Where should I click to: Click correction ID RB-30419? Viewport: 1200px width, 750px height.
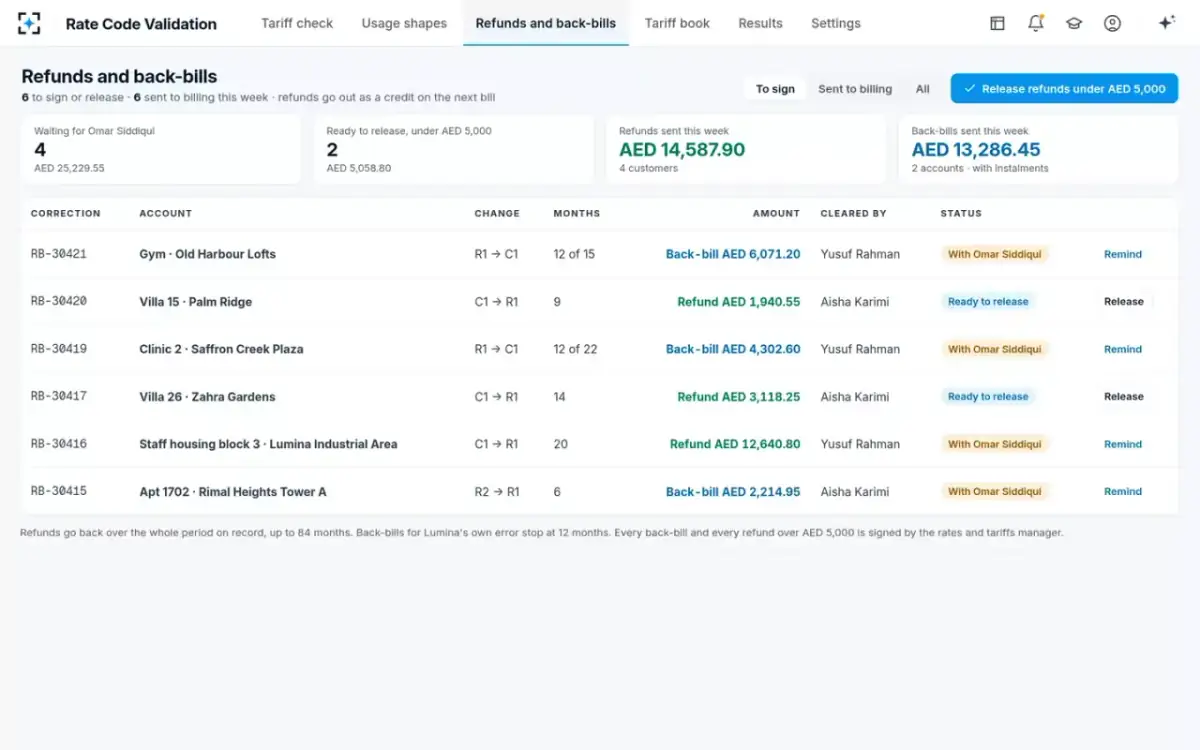[59, 349]
